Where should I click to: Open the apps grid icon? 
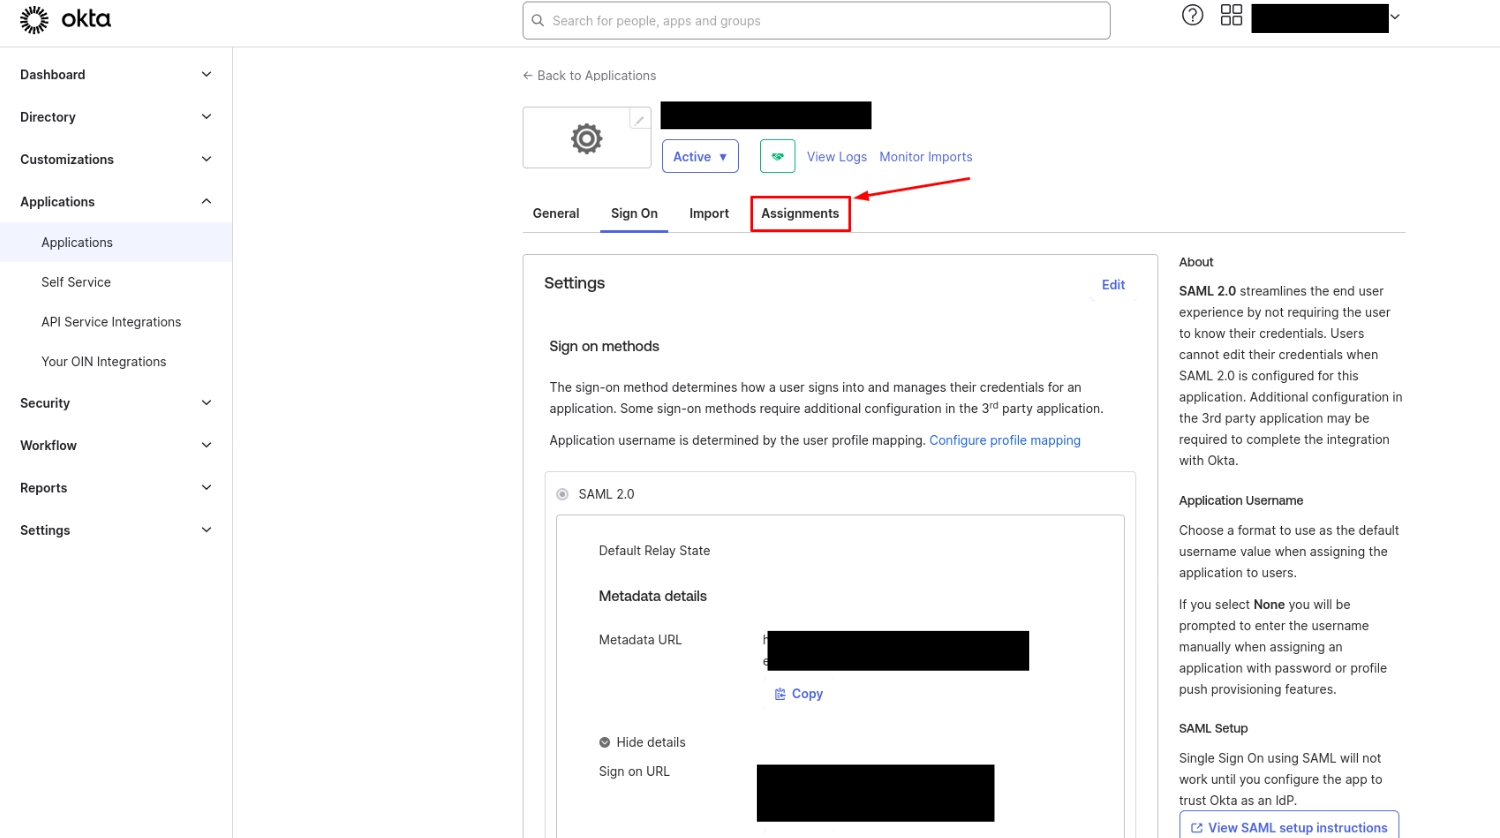pos(1231,15)
